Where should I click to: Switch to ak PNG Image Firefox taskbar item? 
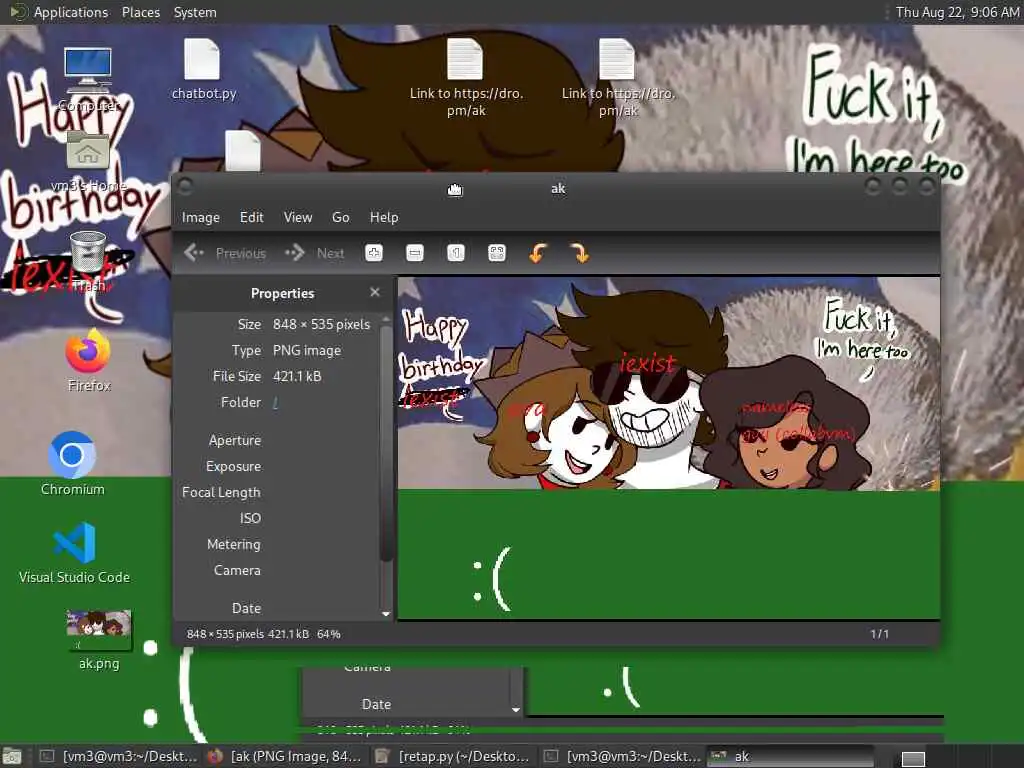285,756
